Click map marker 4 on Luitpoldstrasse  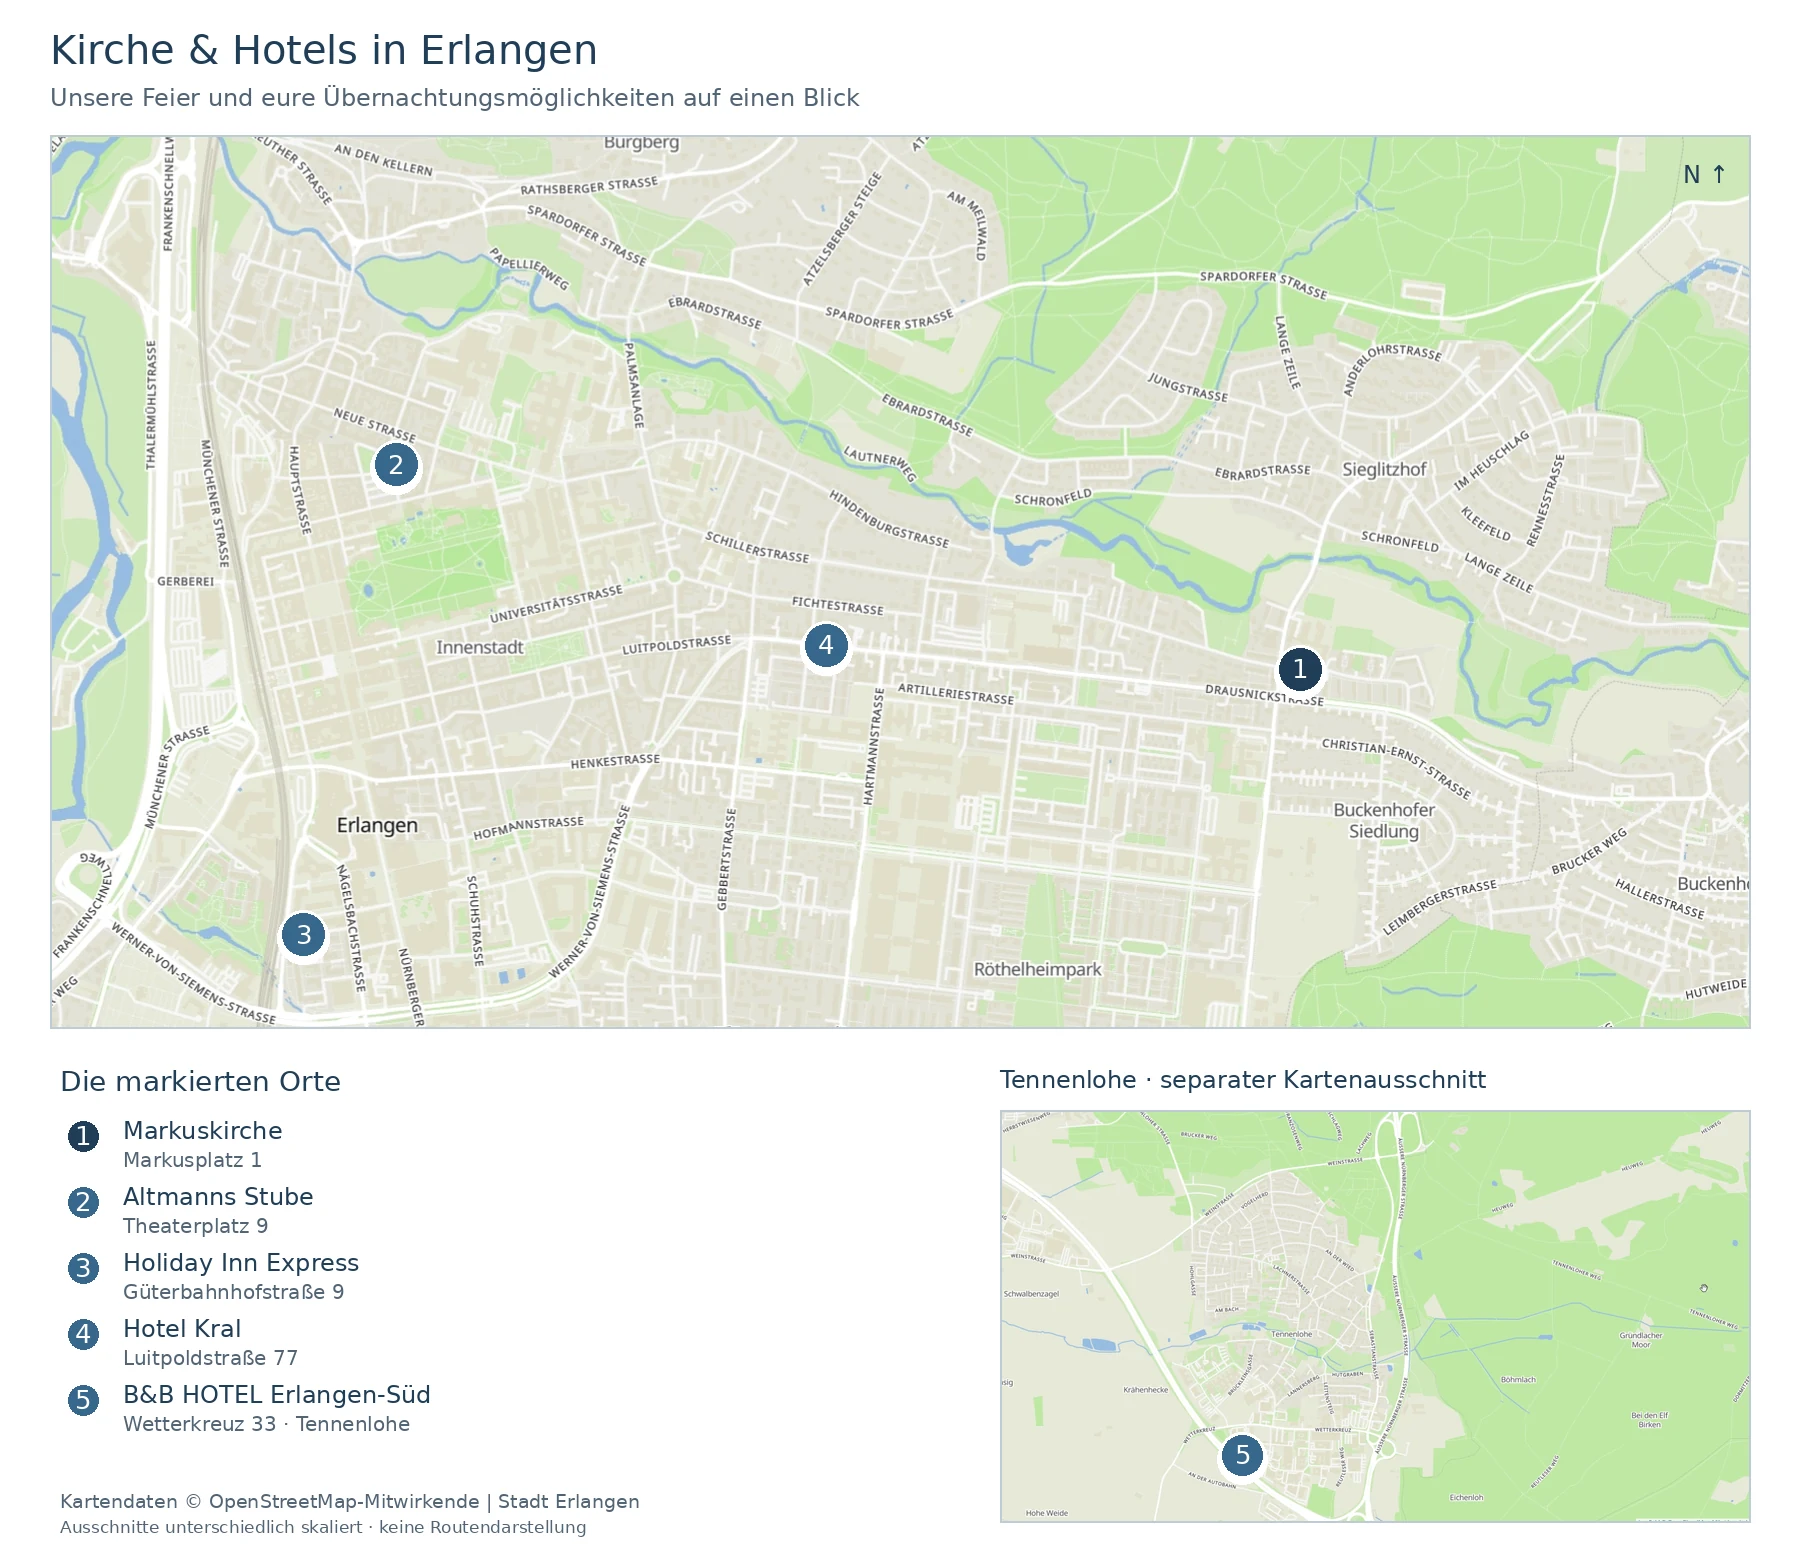tap(826, 645)
